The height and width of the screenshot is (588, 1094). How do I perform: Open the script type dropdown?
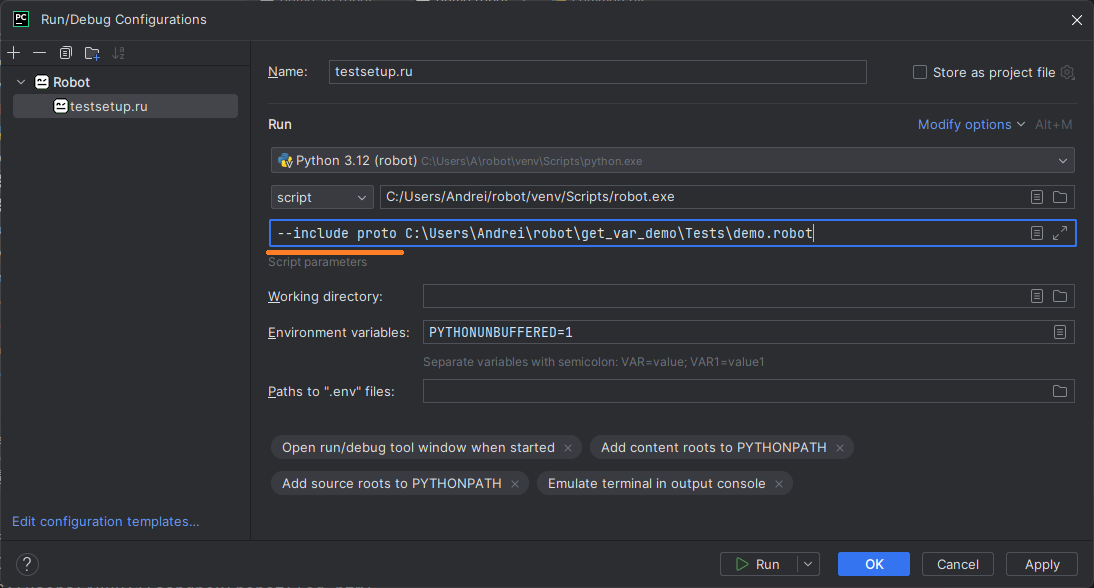pos(322,197)
